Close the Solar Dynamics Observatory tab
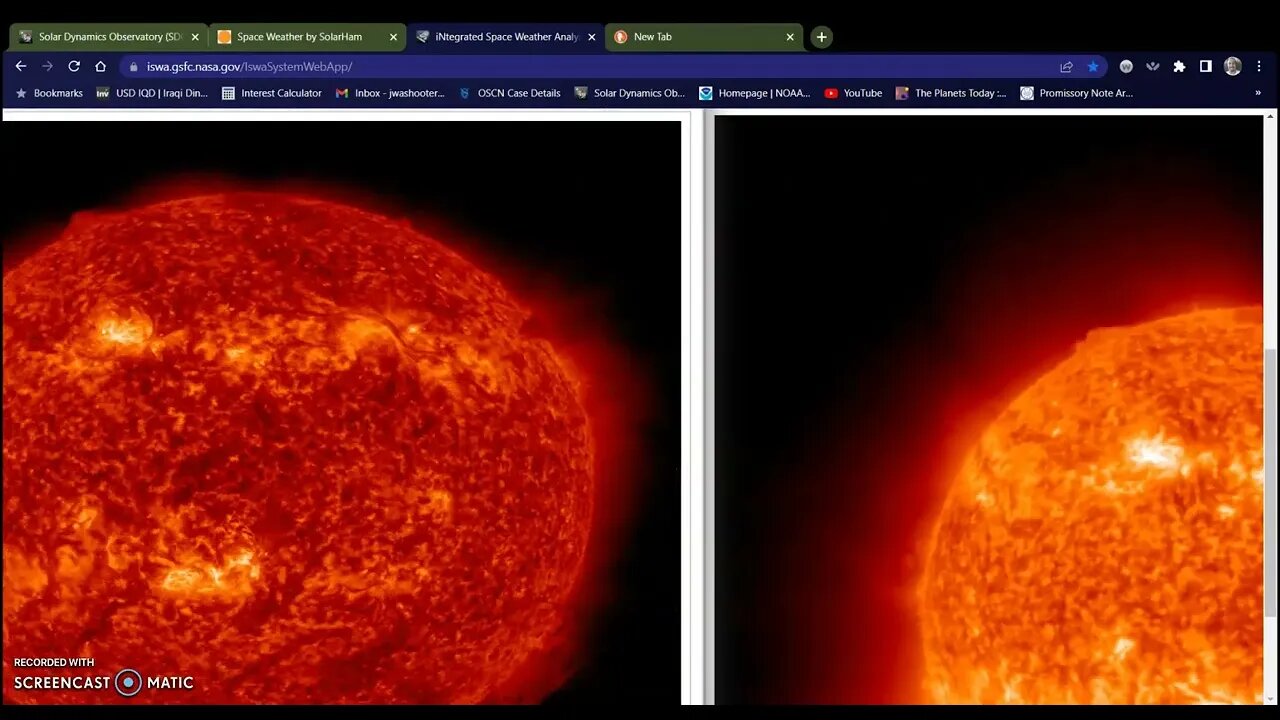The height and width of the screenshot is (720, 1280). click(195, 37)
